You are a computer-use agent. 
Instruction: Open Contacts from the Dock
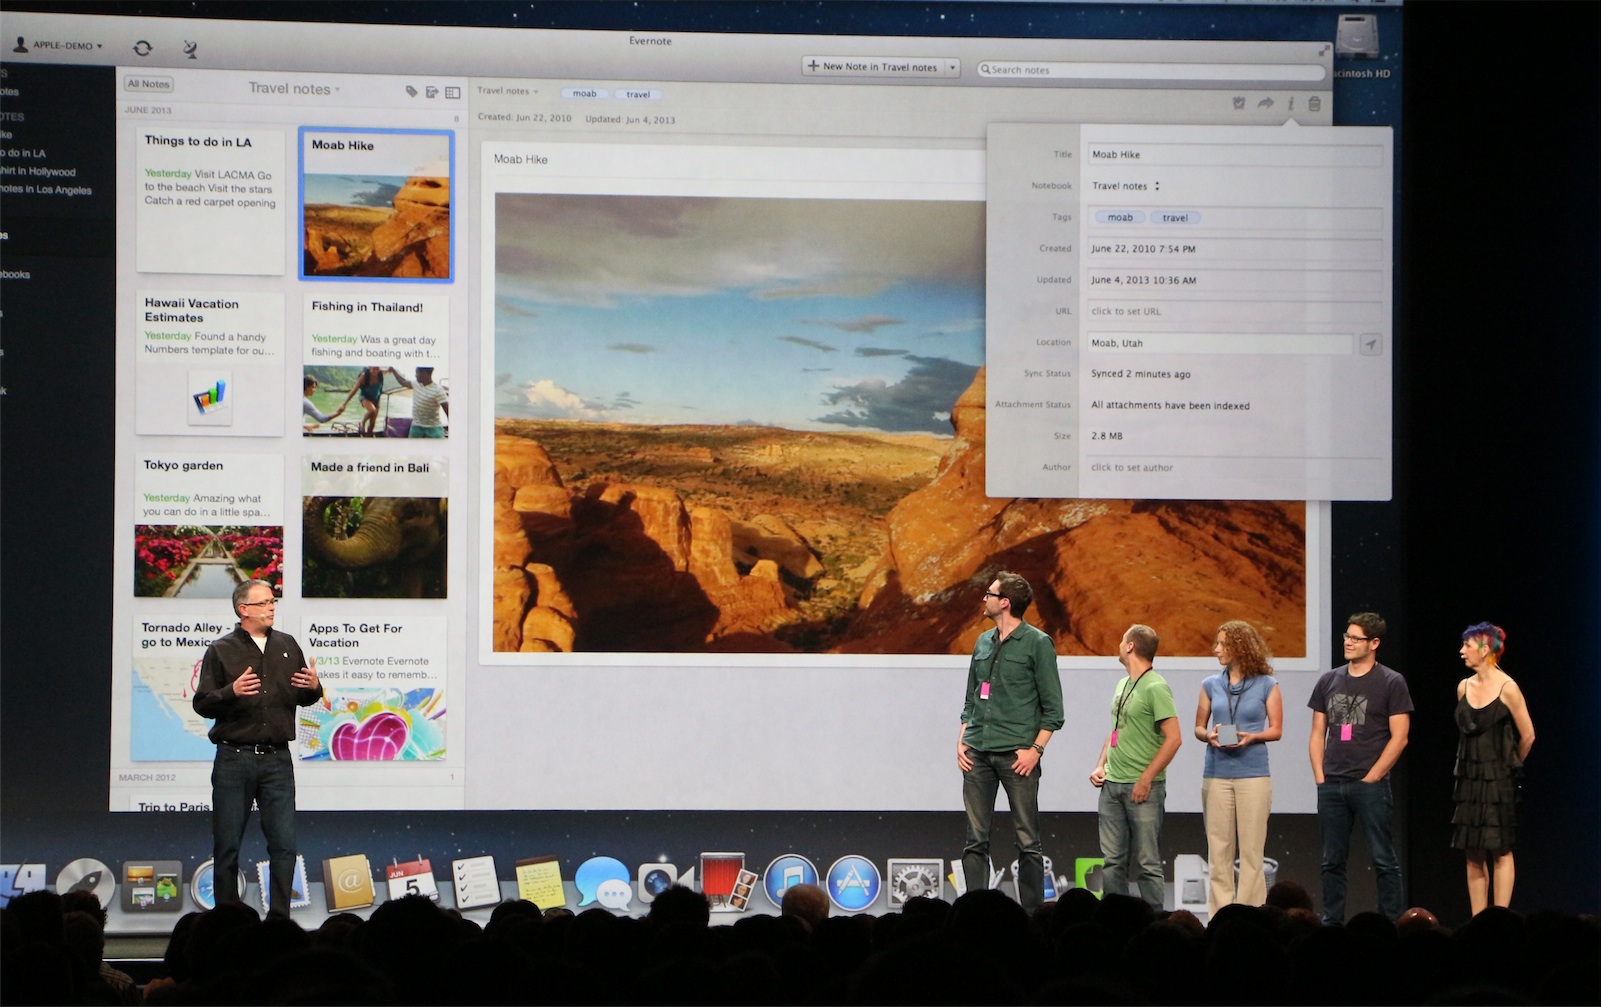(347, 884)
